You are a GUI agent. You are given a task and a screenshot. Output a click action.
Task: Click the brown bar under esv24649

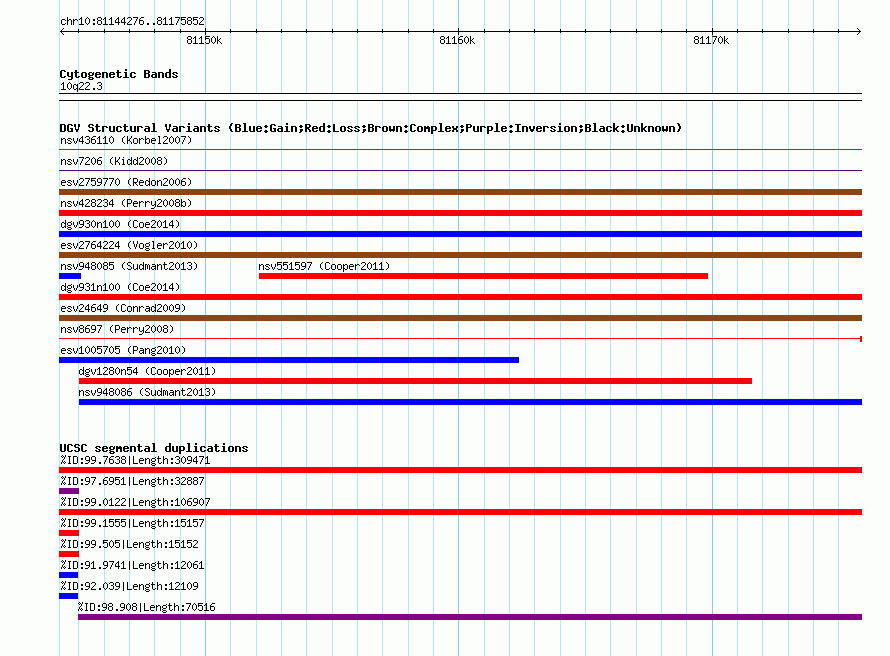tap(460, 318)
